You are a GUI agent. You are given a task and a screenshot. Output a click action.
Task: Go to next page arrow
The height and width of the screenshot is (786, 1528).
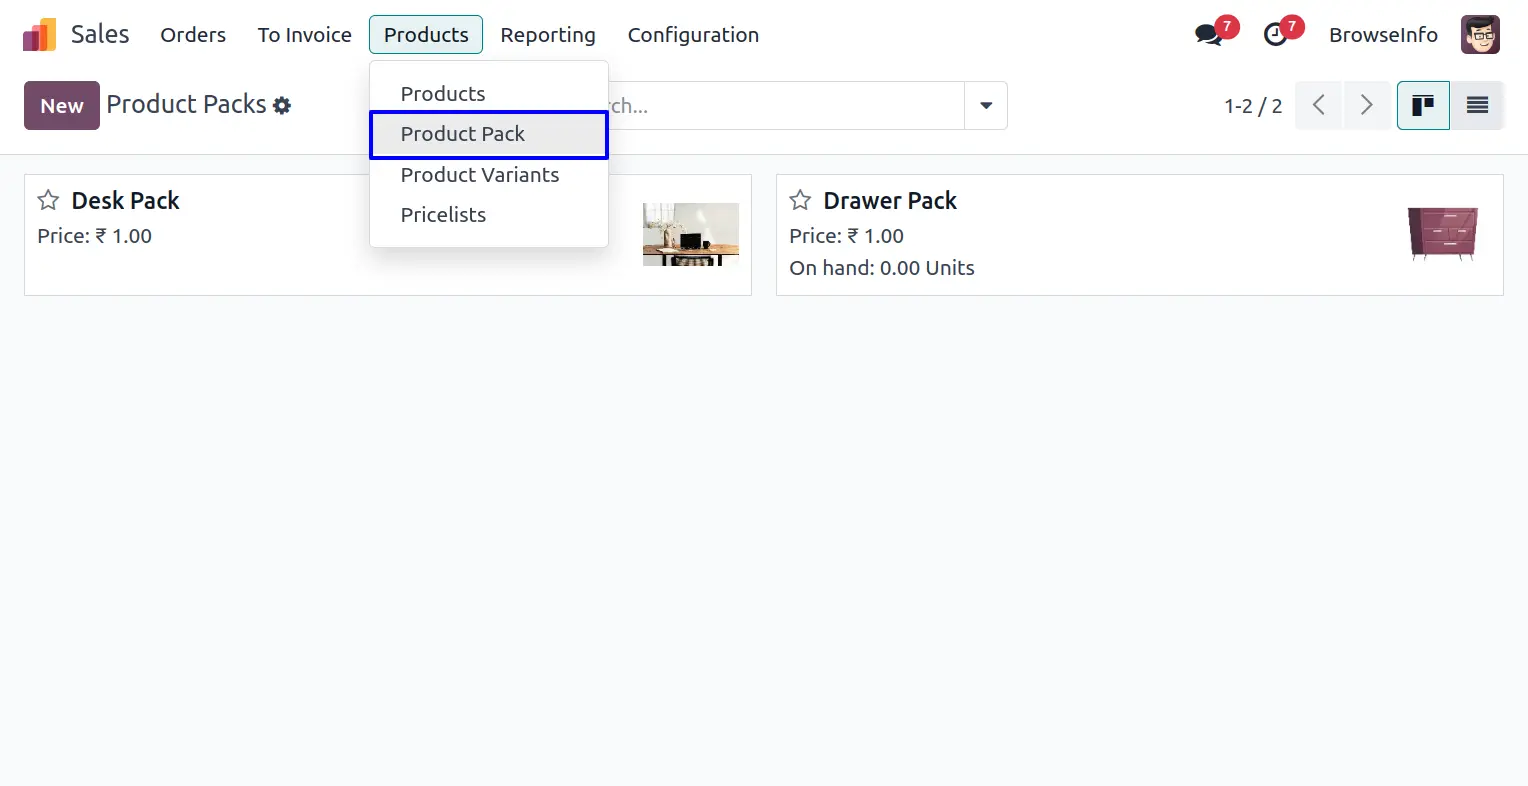point(1366,105)
